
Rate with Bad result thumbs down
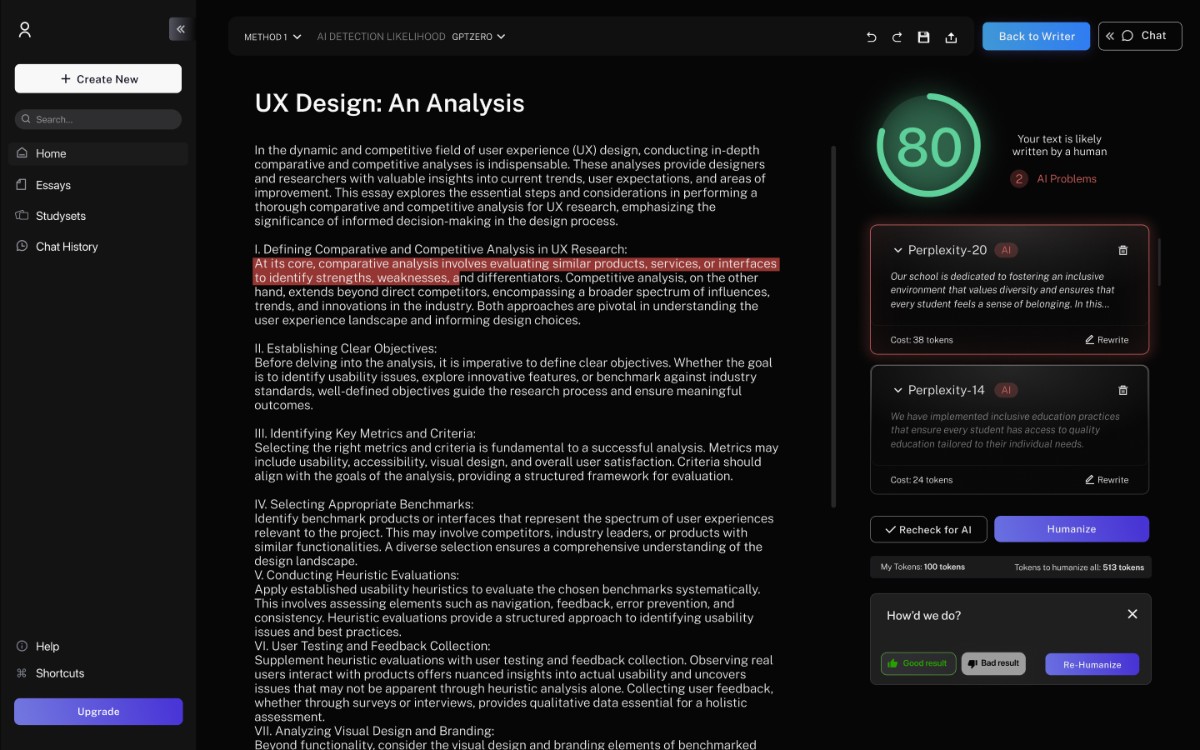993,664
